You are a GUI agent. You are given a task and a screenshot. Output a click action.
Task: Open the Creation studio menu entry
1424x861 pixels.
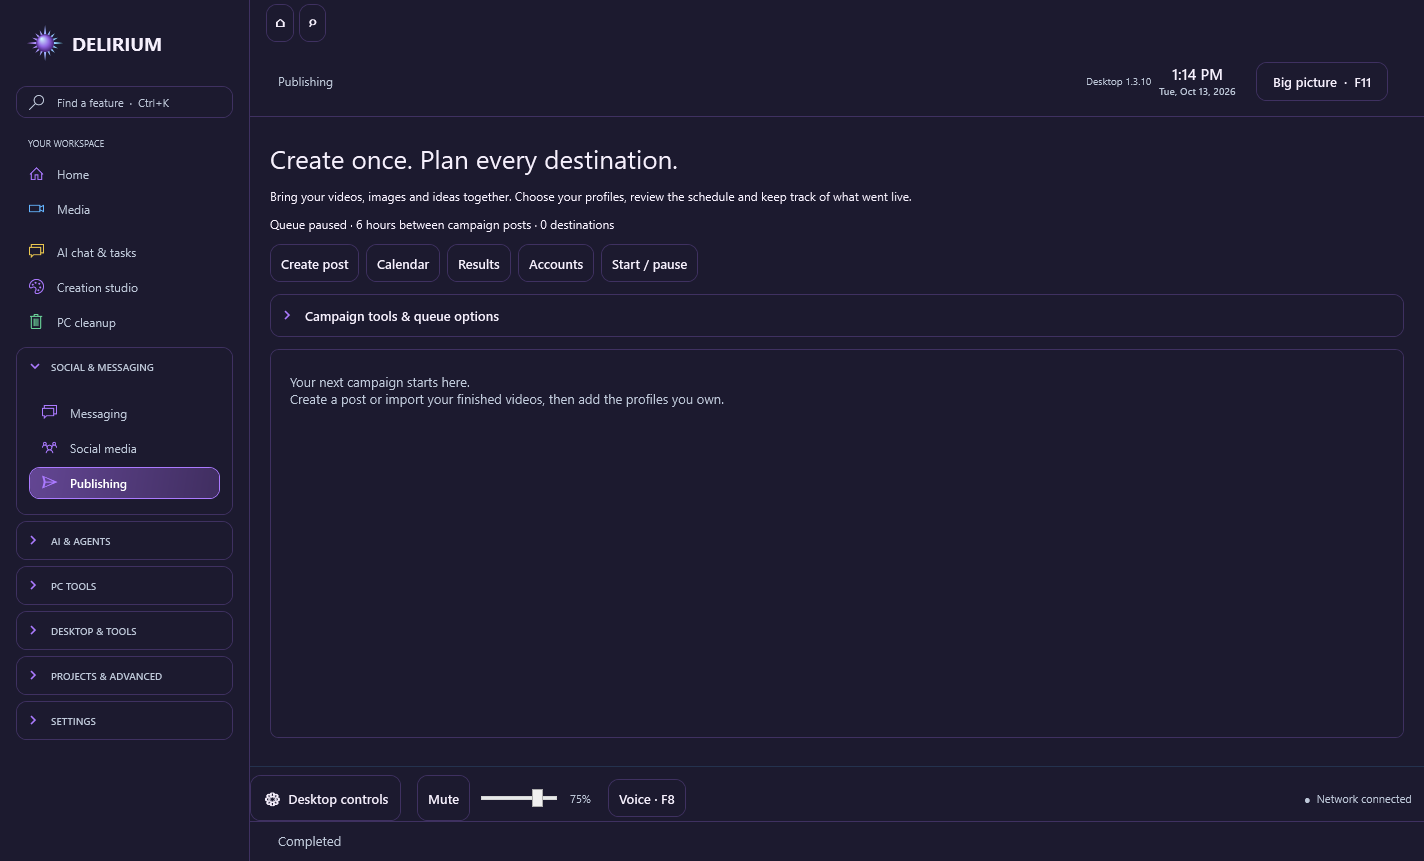(x=97, y=288)
